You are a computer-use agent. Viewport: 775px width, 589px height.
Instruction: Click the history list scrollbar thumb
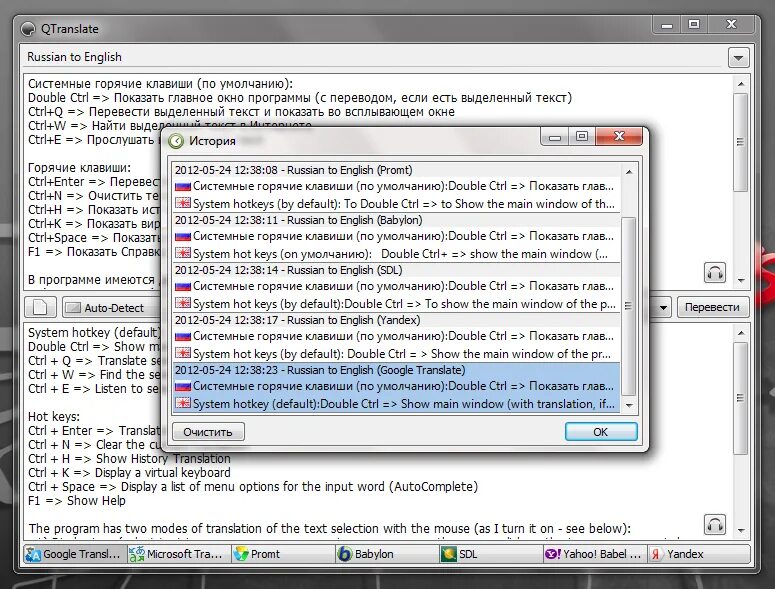(x=629, y=305)
